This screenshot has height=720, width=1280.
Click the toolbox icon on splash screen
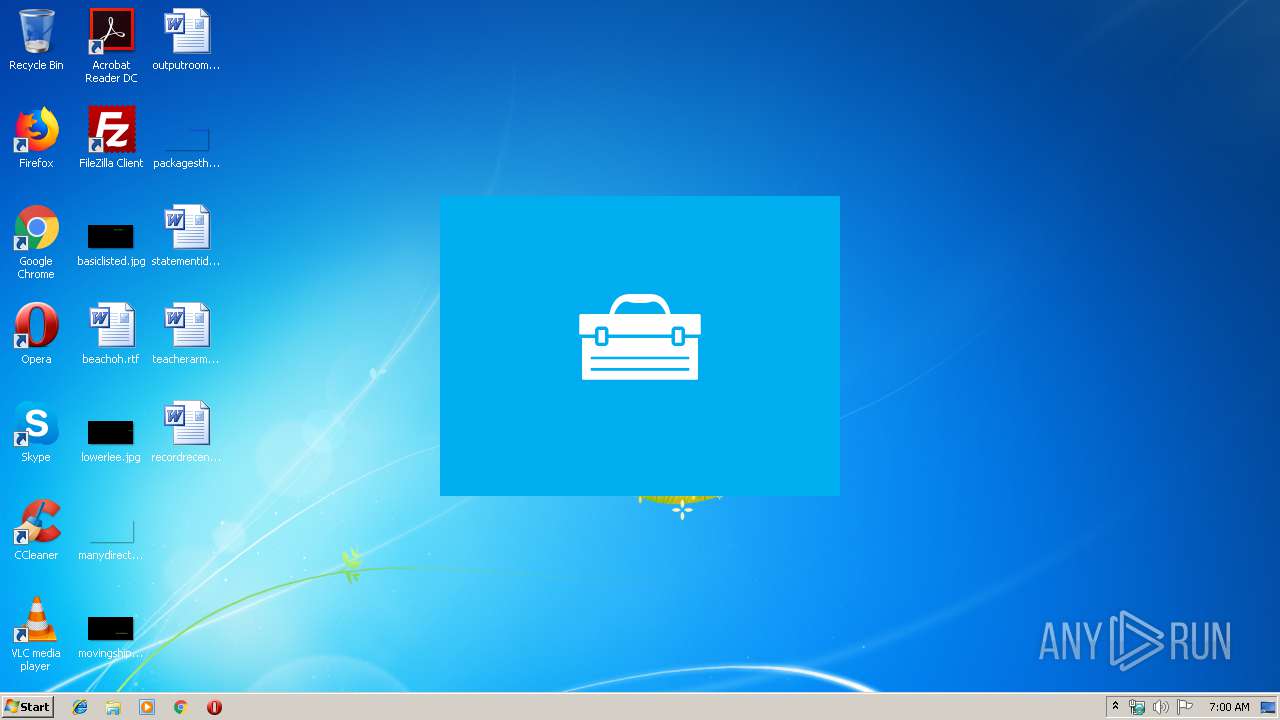pyautogui.click(x=640, y=337)
